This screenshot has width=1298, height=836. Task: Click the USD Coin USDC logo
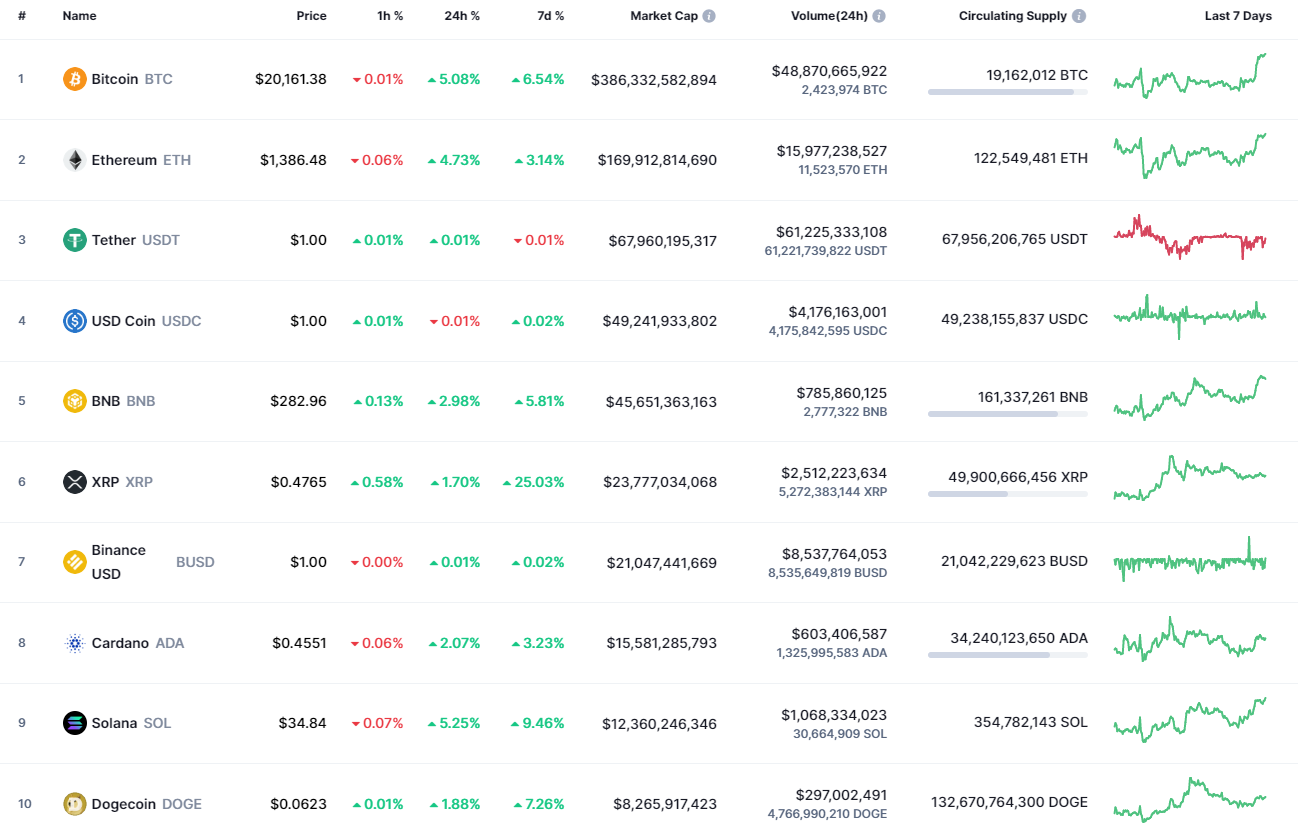(x=75, y=321)
